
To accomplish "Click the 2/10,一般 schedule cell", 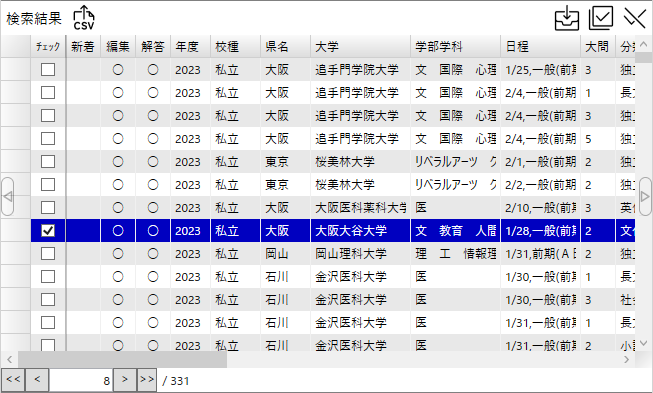I will (x=540, y=207).
